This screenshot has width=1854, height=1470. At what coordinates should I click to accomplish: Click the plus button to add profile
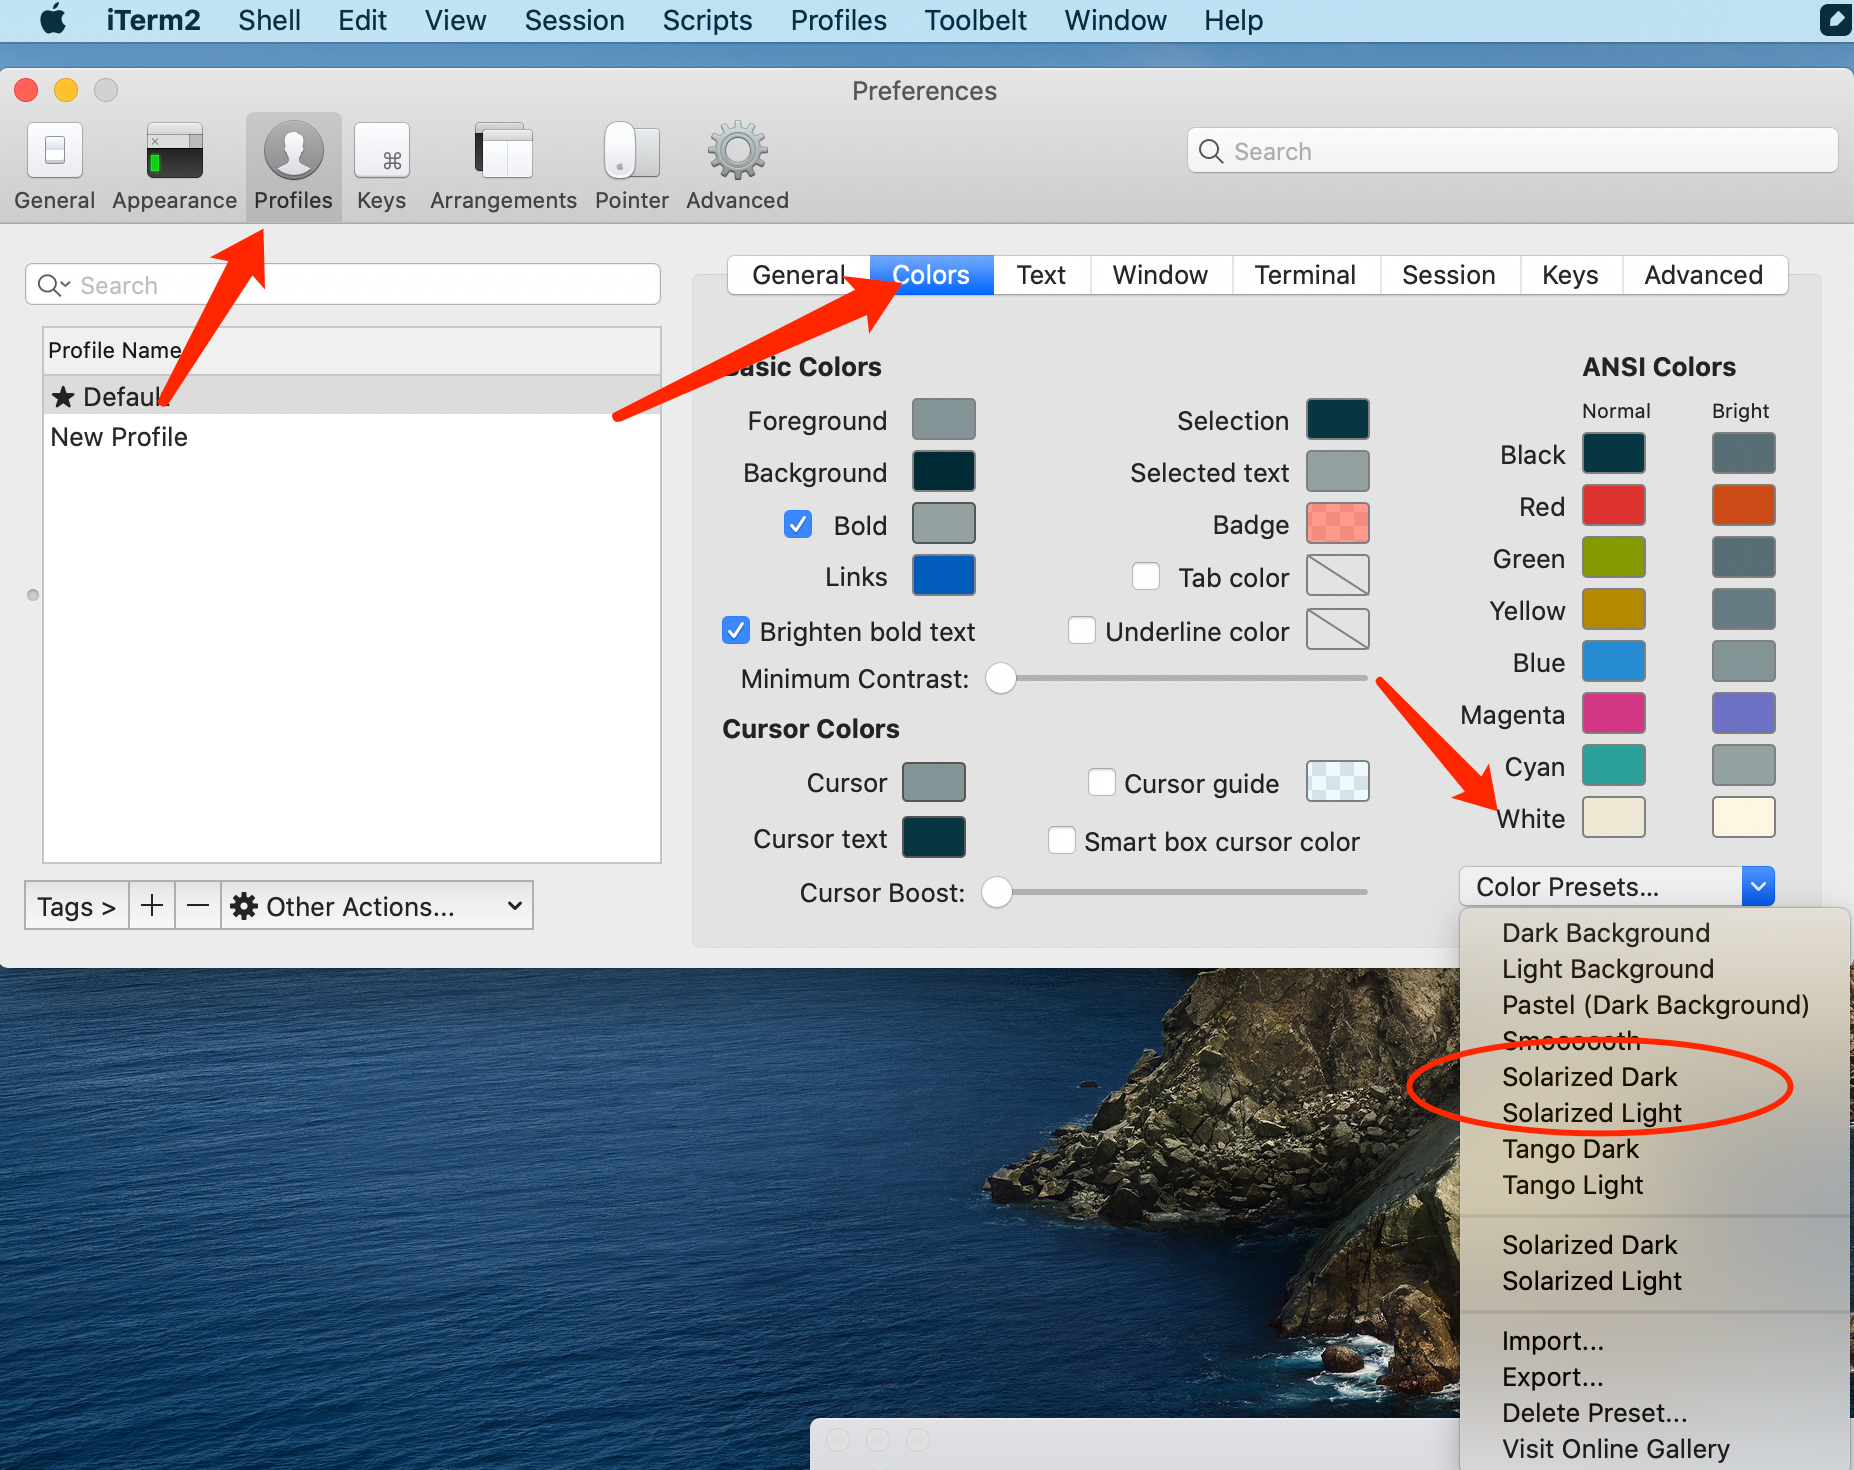click(152, 906)
